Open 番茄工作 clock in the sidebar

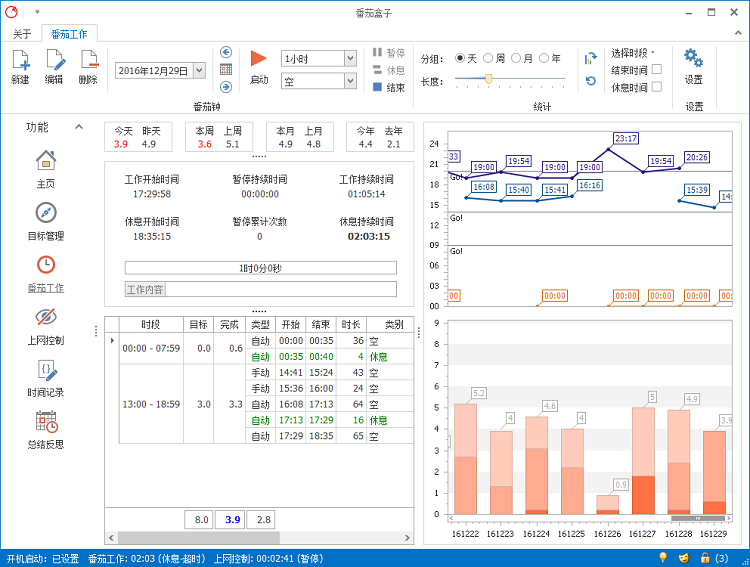pos(46,273)
